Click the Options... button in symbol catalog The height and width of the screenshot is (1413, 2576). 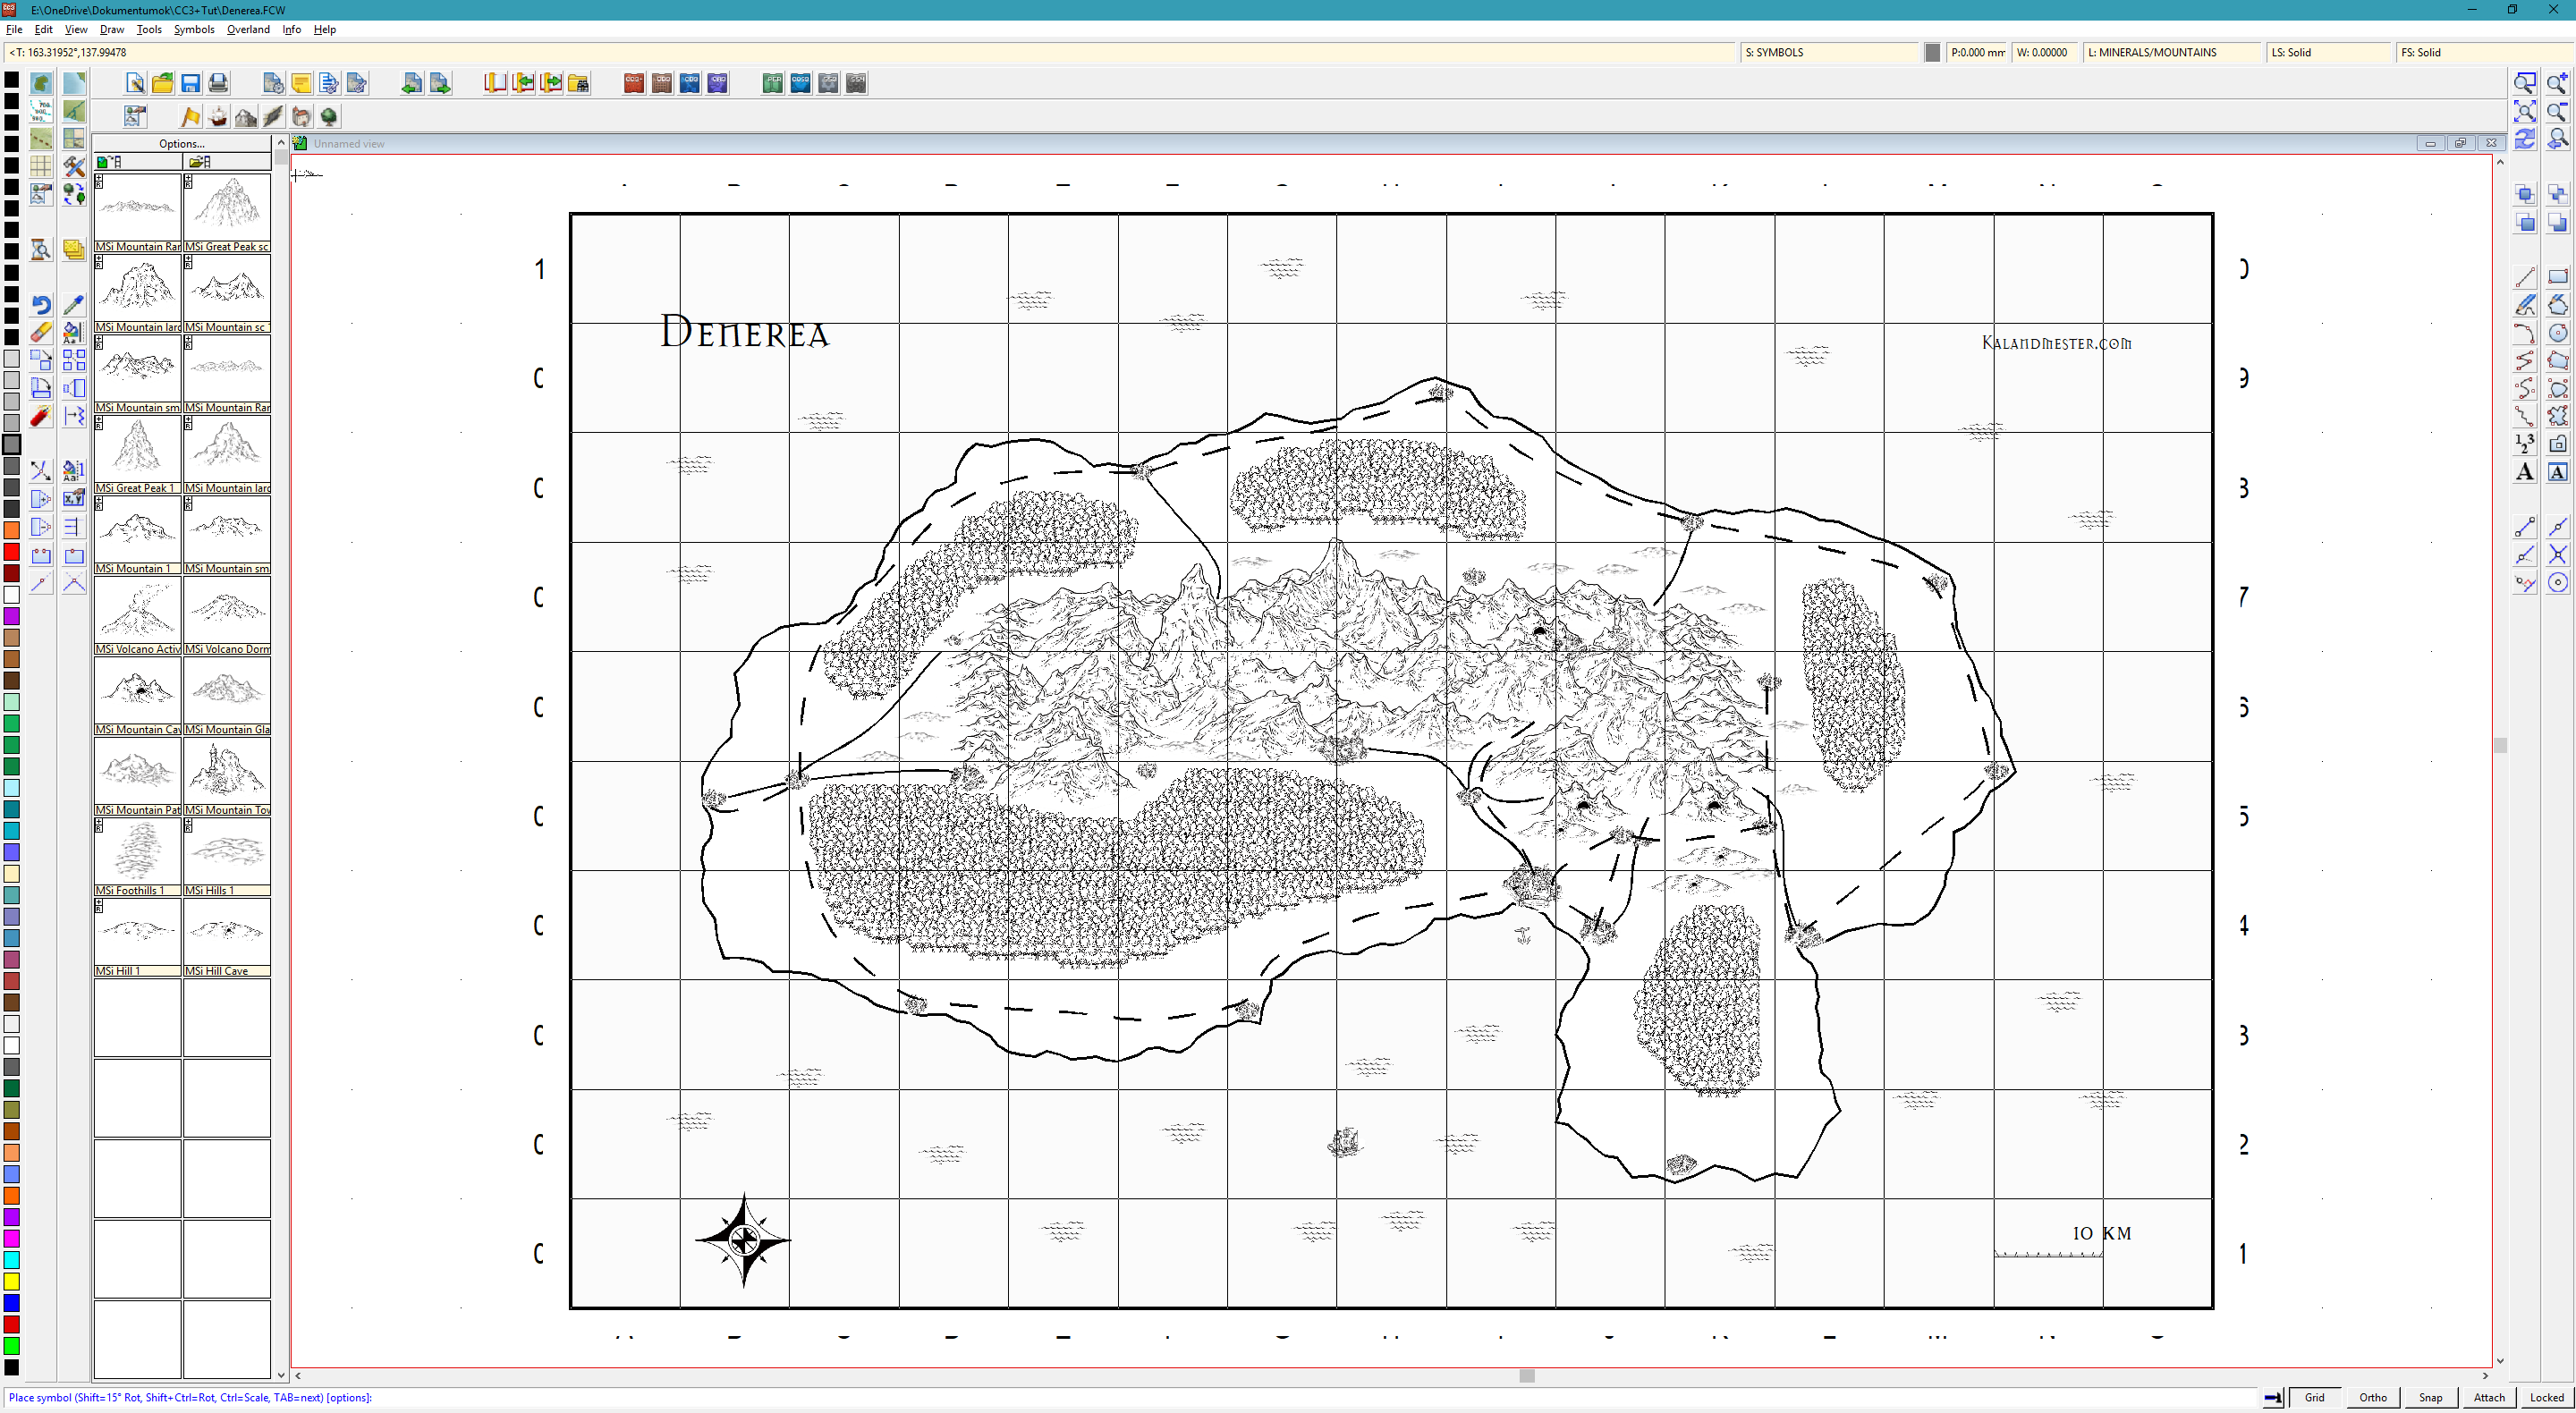[182, 143]
